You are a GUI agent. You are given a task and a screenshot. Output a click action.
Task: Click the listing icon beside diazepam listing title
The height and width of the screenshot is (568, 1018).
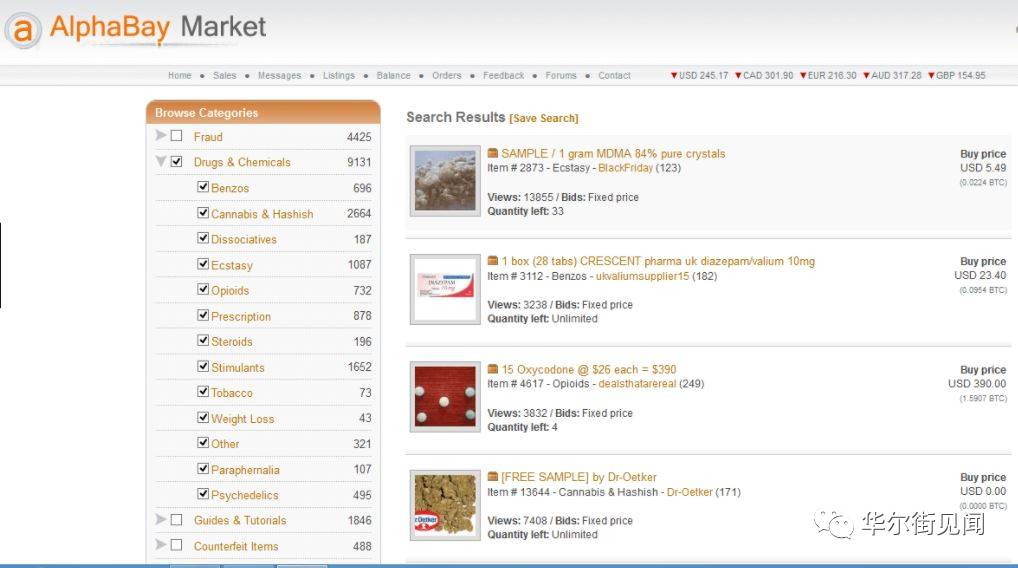coord(493,261)
